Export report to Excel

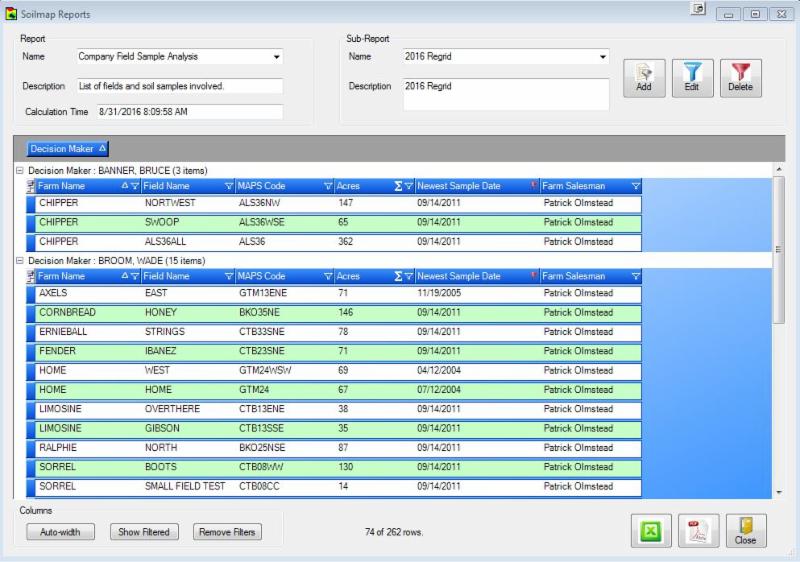651,531
